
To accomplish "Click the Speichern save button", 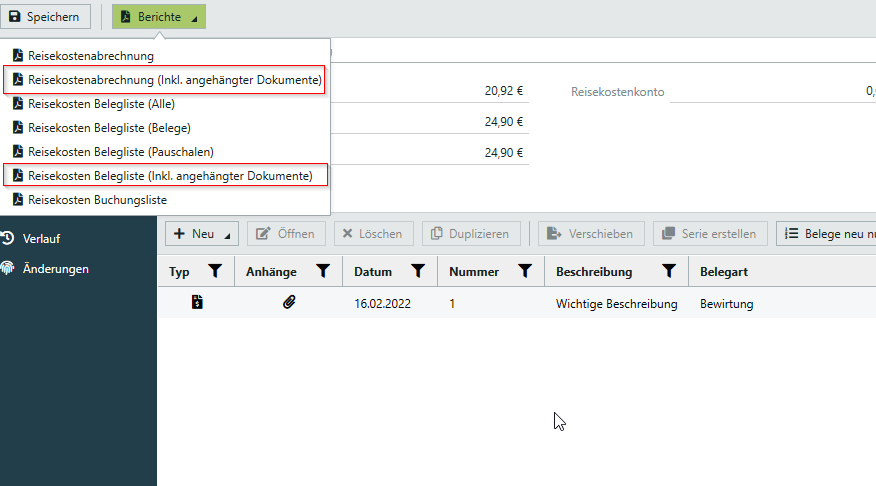I will (46, 17).
